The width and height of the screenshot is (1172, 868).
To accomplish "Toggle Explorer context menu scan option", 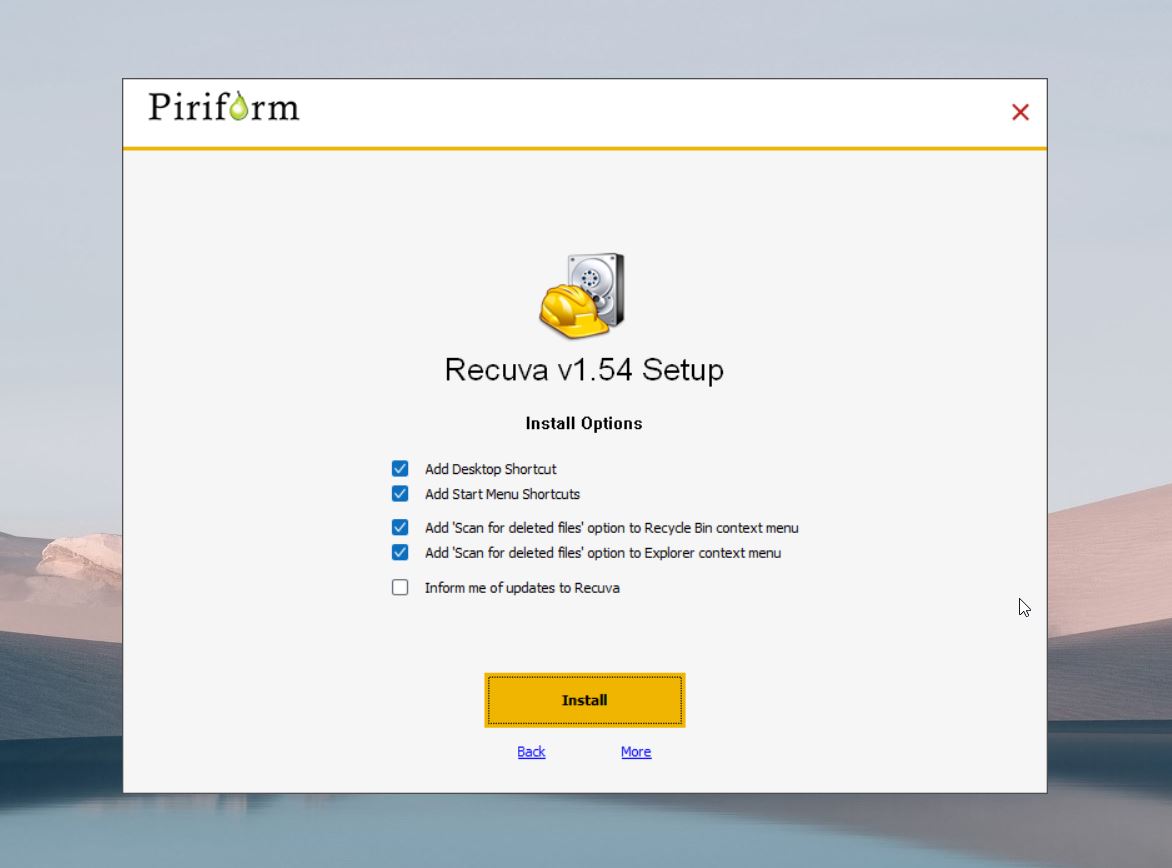I will point(400,552).
